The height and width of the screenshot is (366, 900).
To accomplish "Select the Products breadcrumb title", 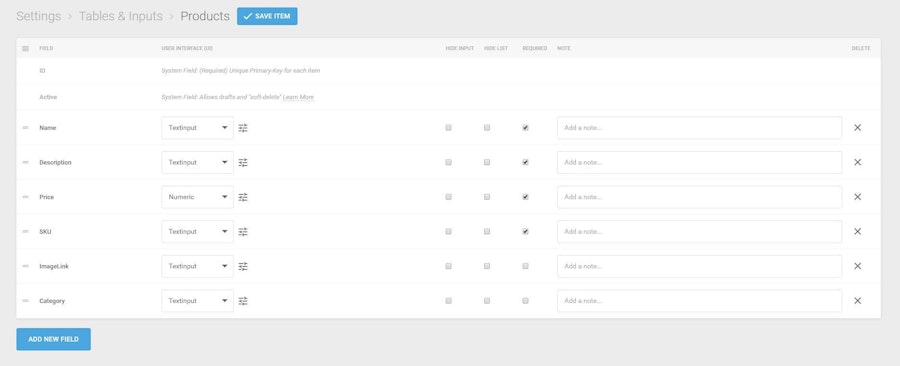I will [x=205, y=16].
